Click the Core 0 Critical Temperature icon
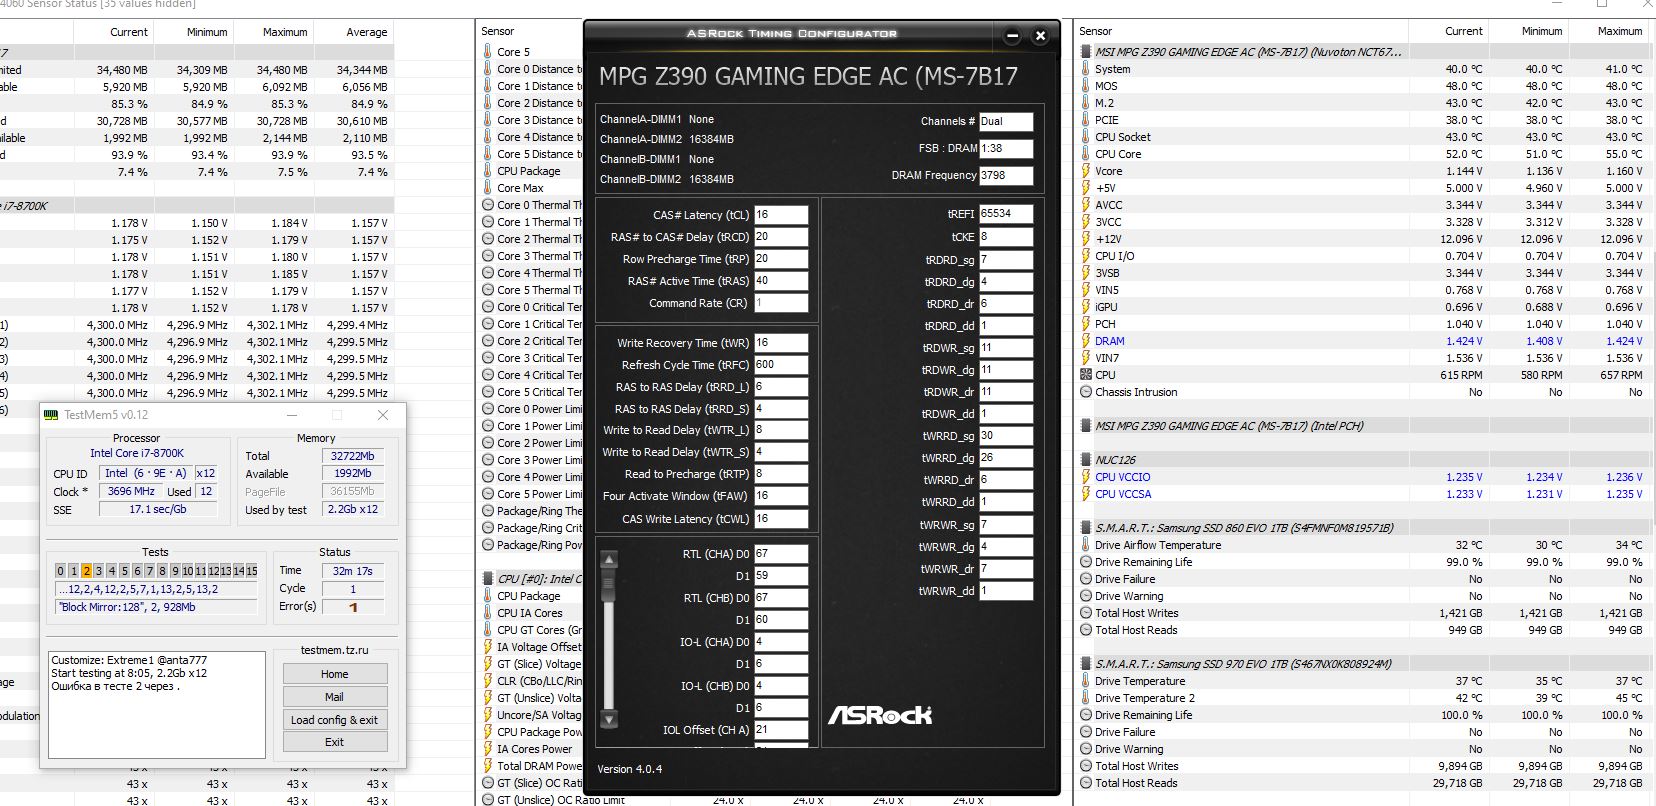This screenshot has width=1656, height=806. (x=488, y=307)
